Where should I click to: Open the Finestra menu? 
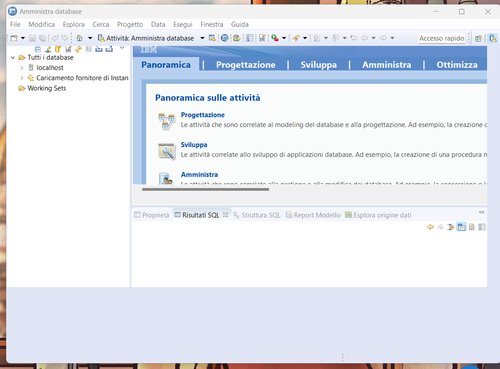(x=212, y=24)
